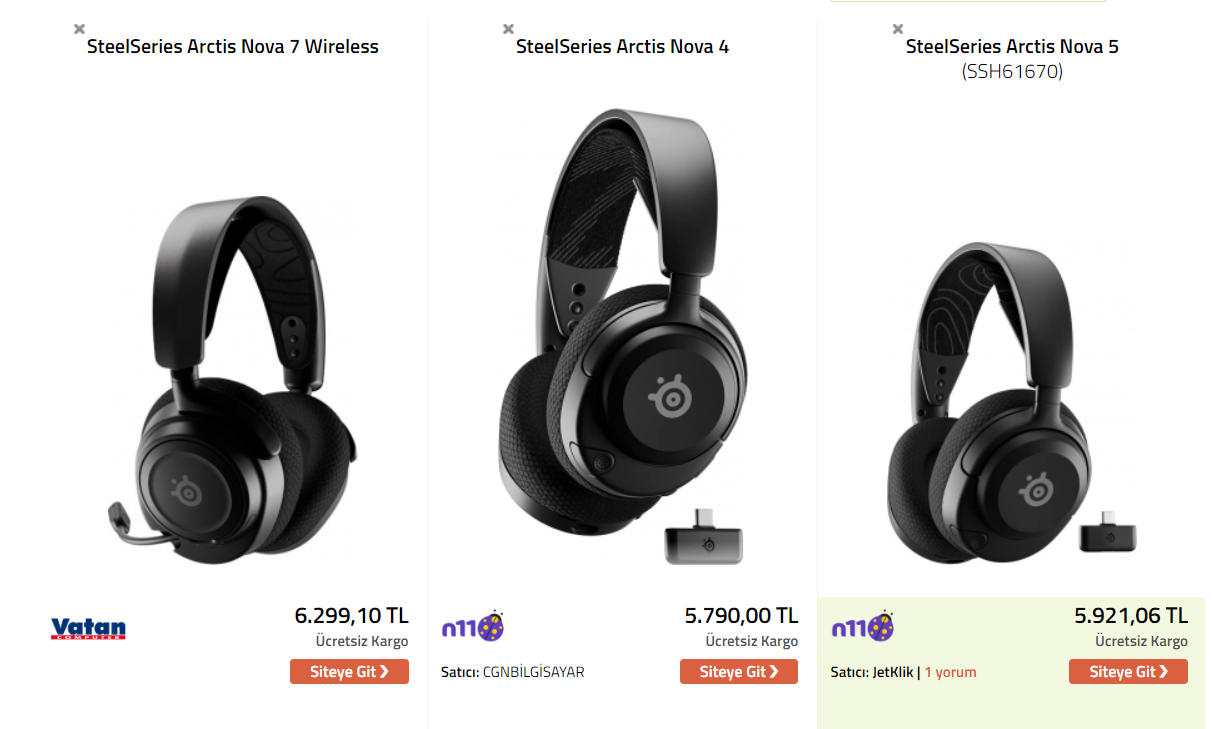Click the Arctis Nova 5 headset image

(x=1000, y=400)
